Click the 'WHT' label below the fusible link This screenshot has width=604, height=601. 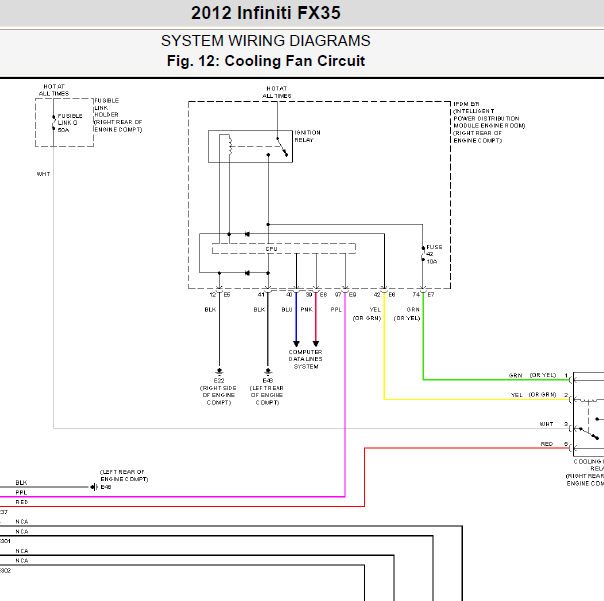point(44,174)
